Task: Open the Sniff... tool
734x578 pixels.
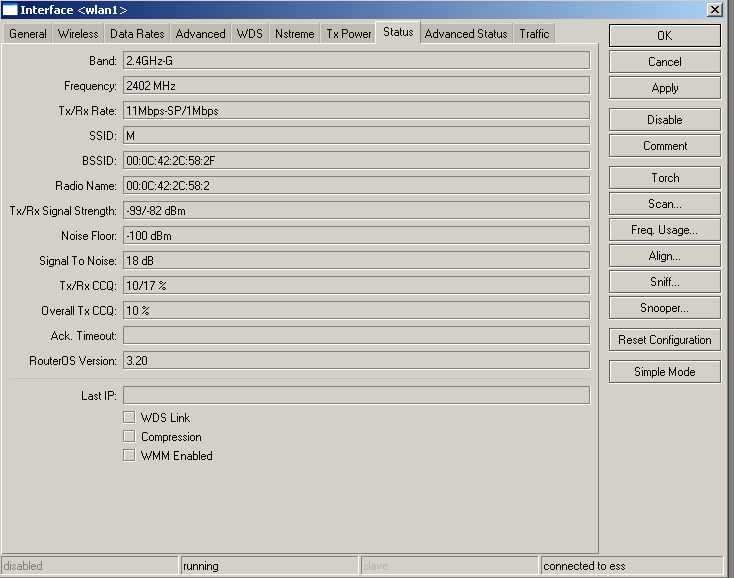Action: pos(664,282)
